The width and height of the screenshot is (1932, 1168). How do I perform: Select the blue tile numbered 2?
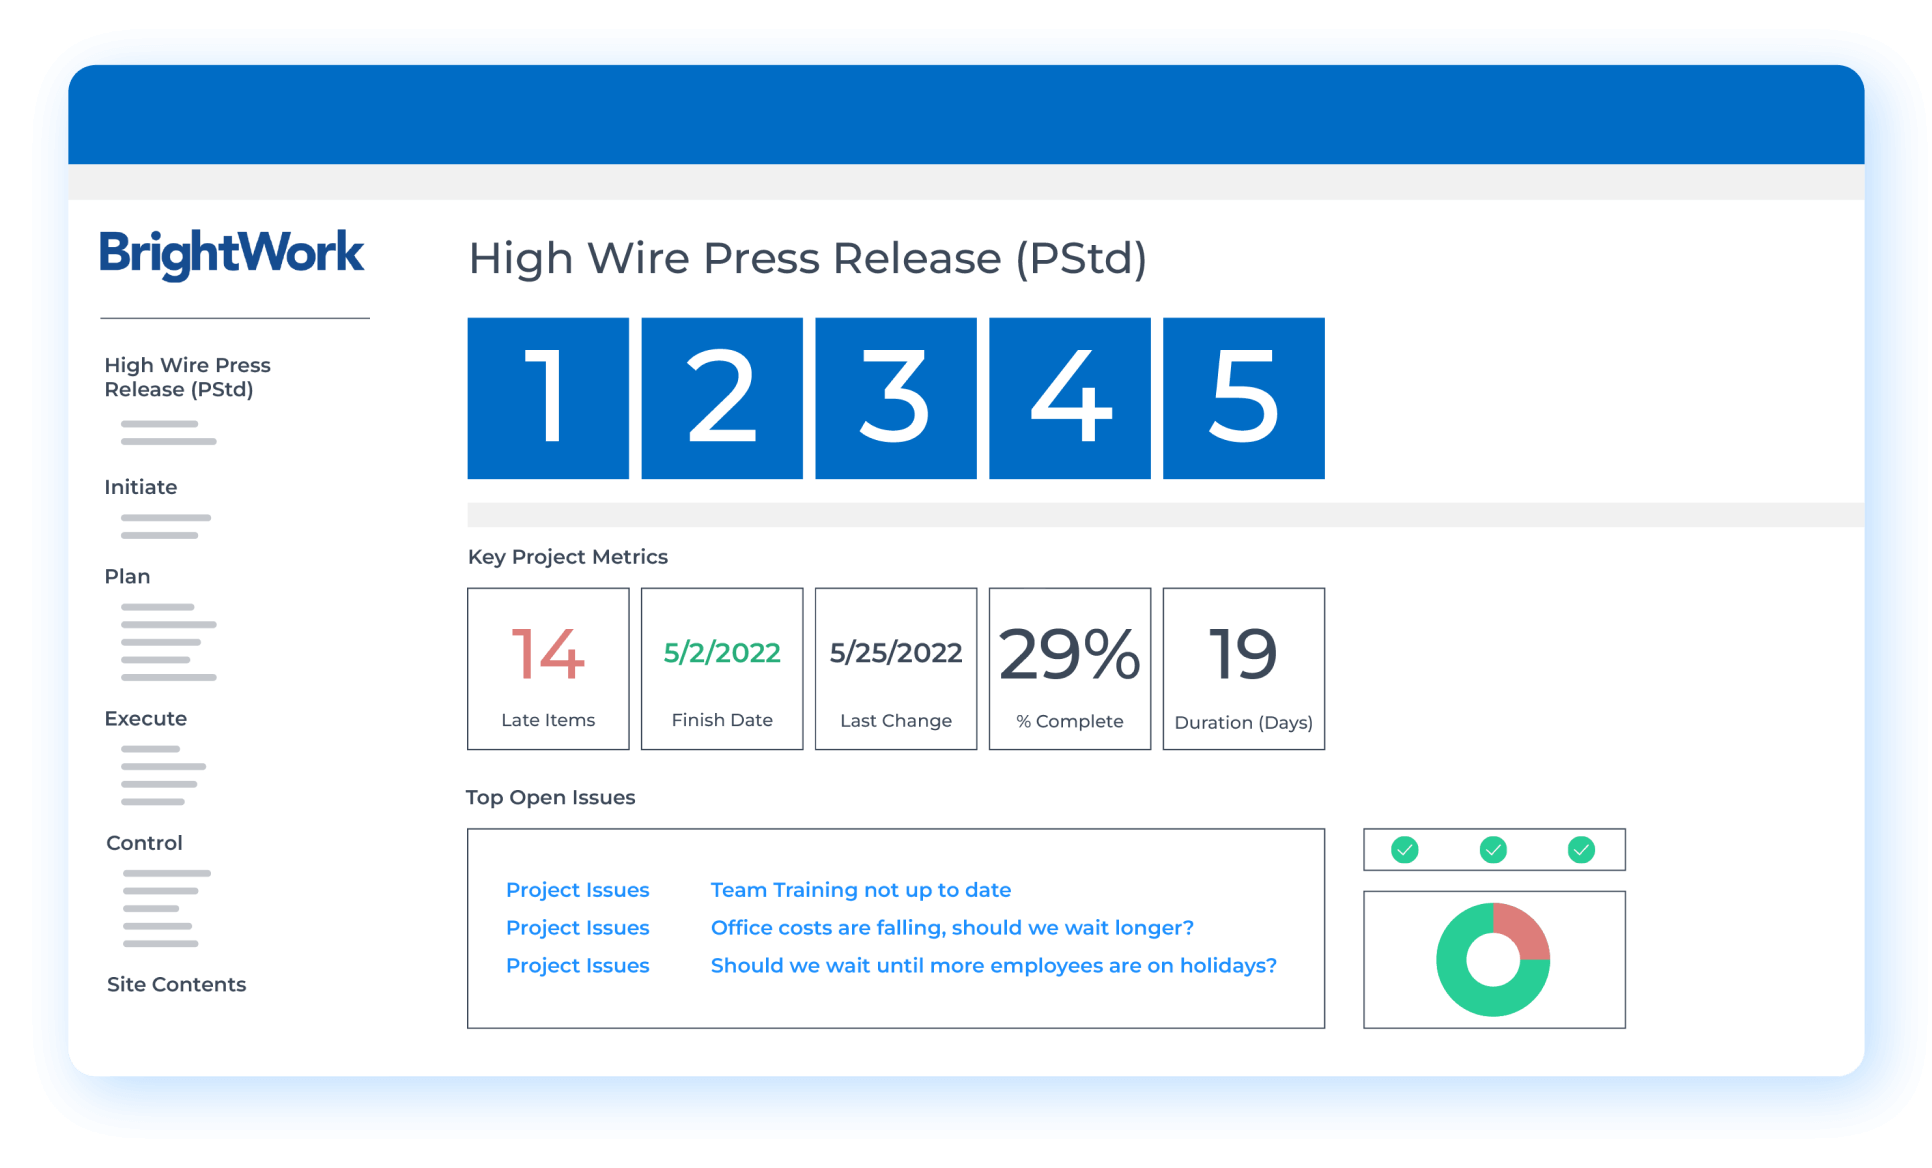[x=722, y=398]
